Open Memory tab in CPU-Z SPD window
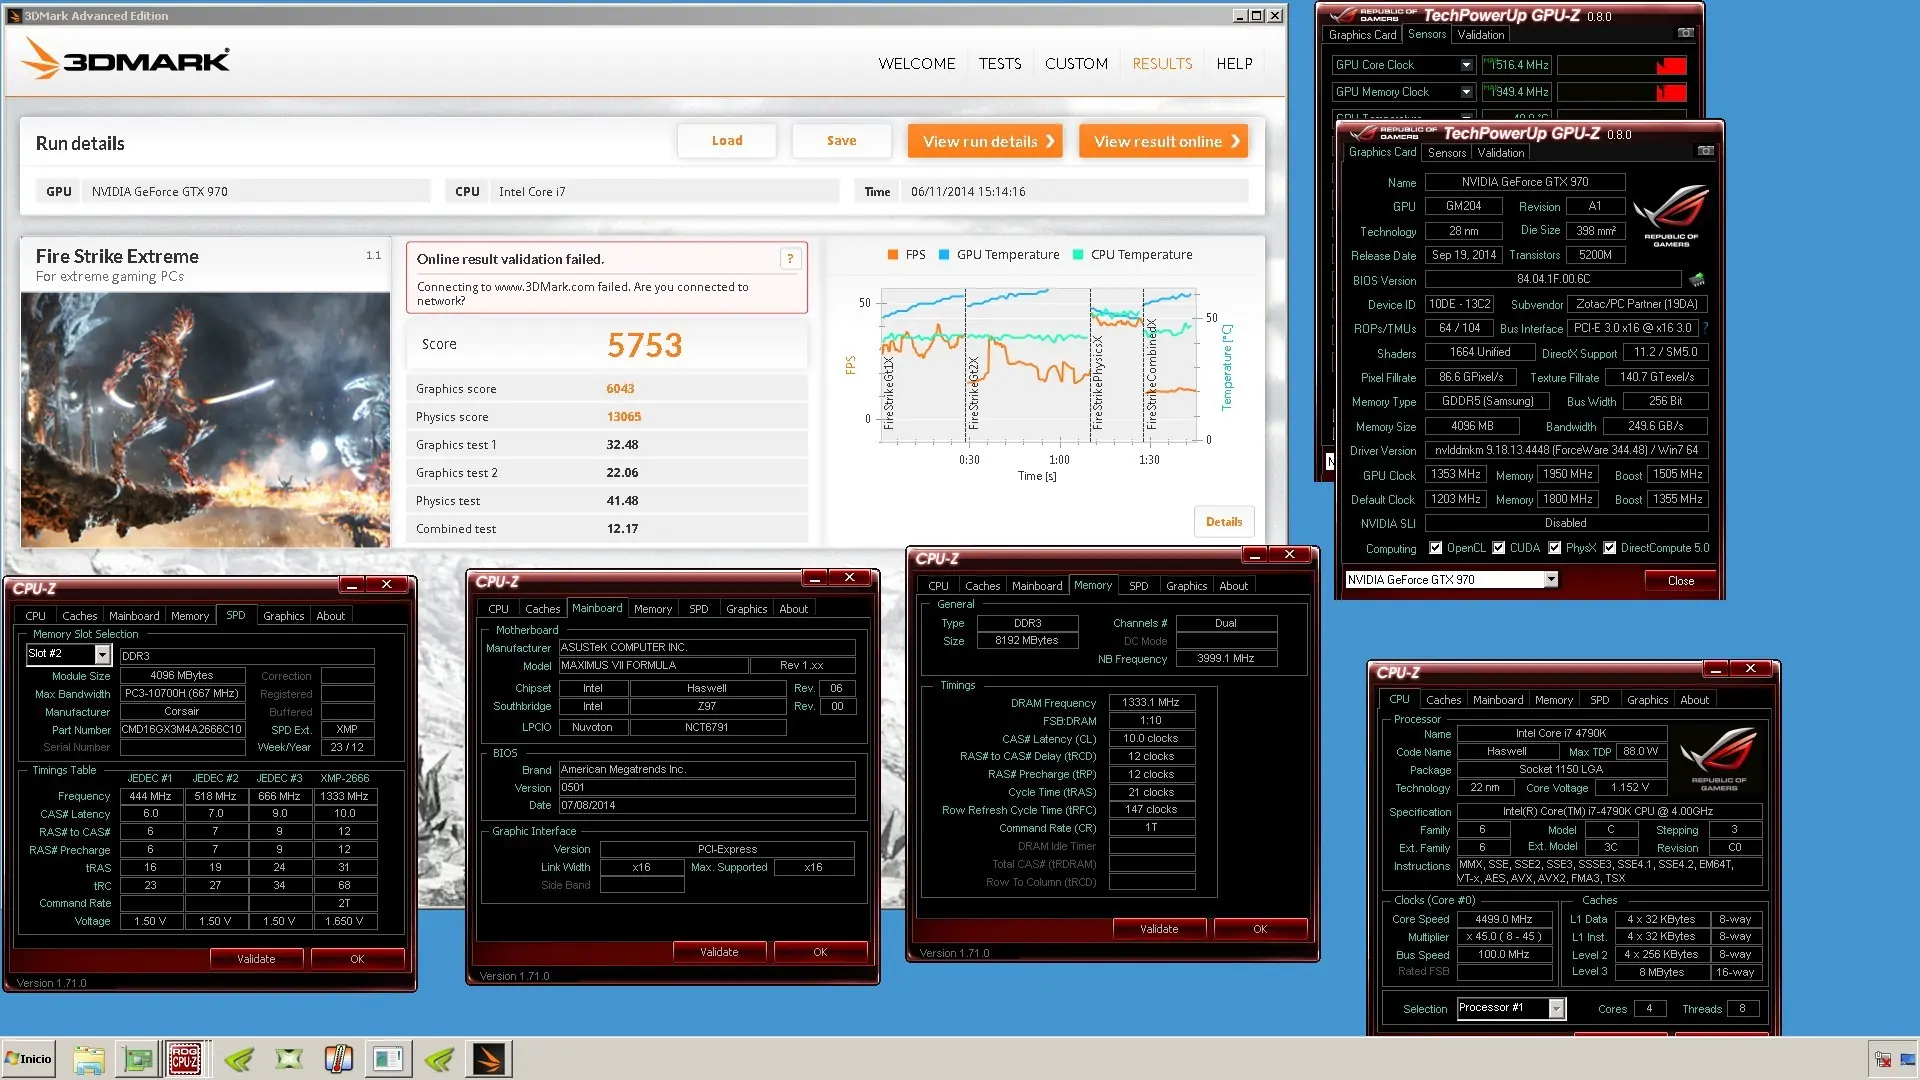 point(190,616)
